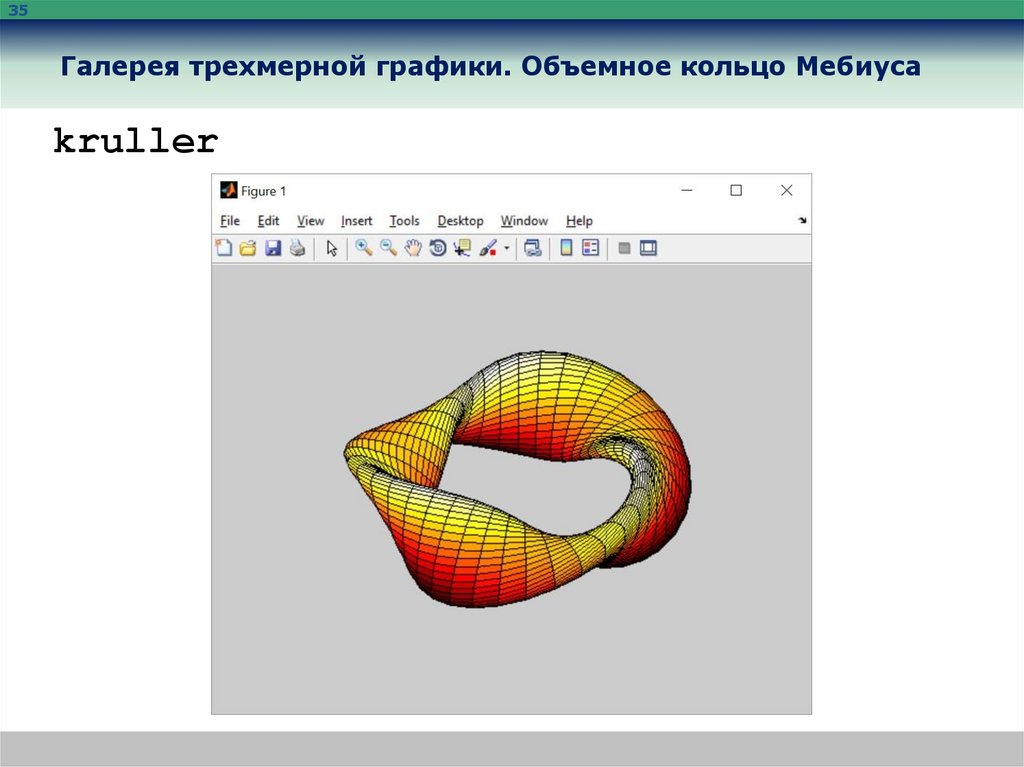Insert a legend via the toolbar icon
1024x767 pixels.
point(590,248)
